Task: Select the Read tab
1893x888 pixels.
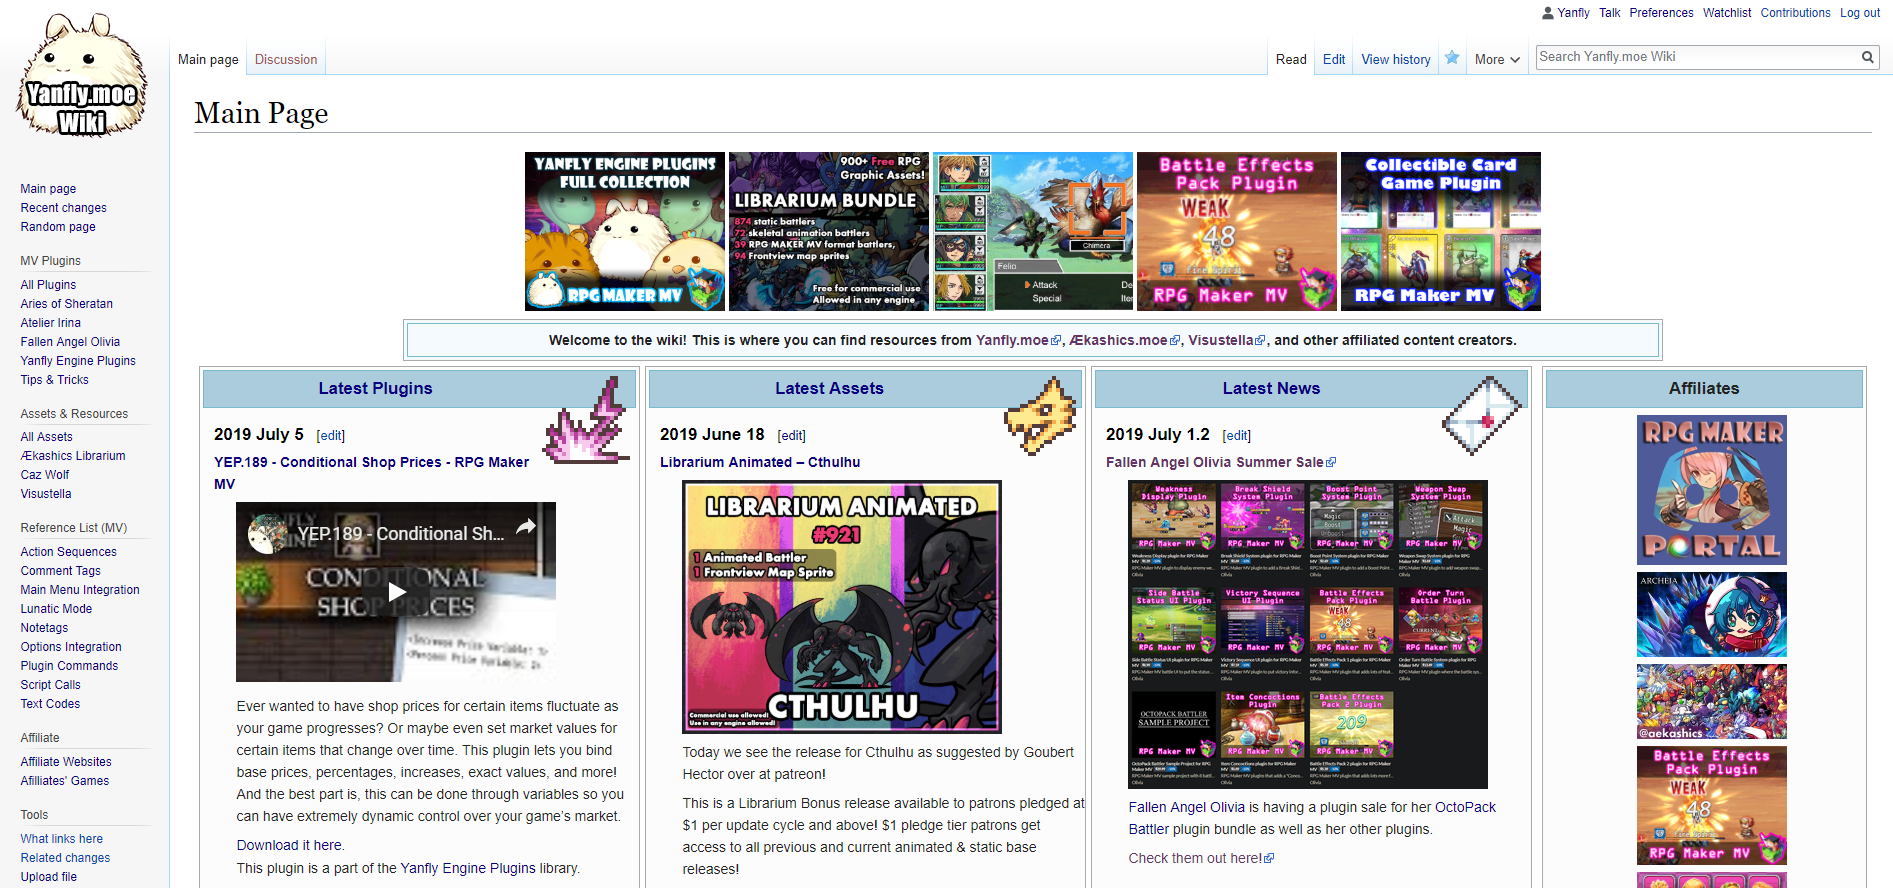Action: (x=1291, y=60)
